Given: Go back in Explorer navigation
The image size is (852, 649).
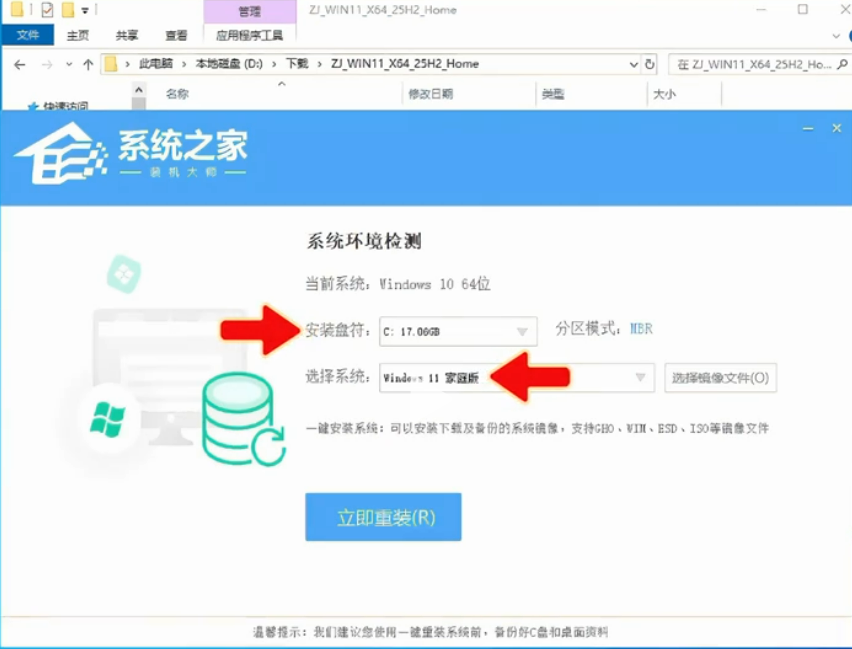Looking at the screenshot, I should (20, 65).
